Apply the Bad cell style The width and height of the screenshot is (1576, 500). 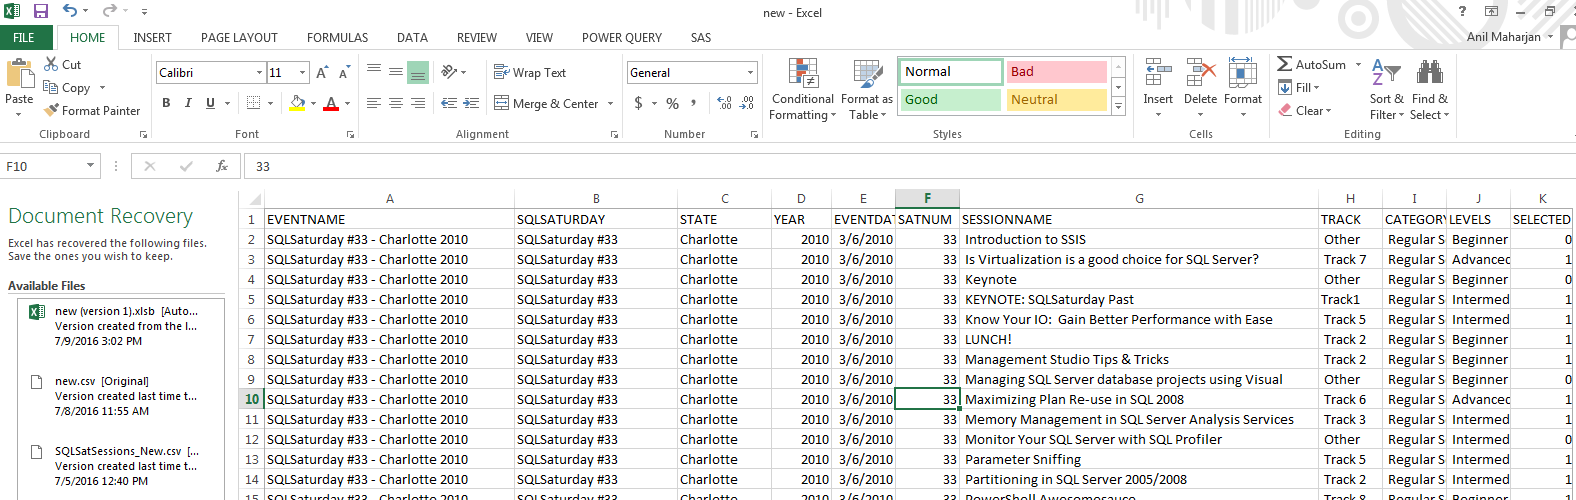(1056, 72)
